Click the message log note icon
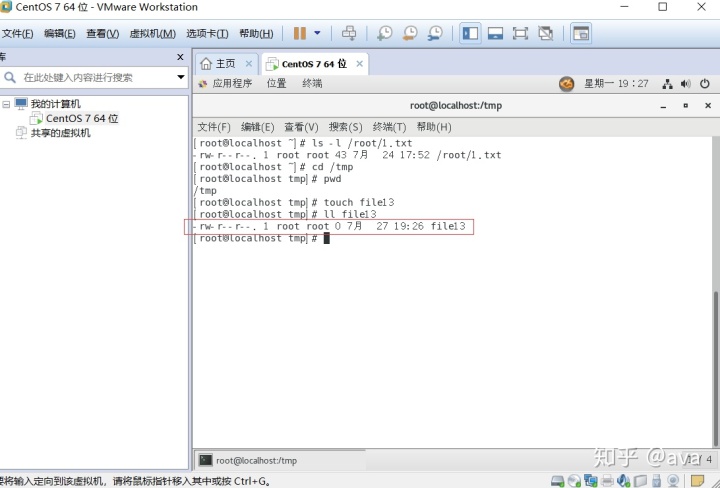 698,481
